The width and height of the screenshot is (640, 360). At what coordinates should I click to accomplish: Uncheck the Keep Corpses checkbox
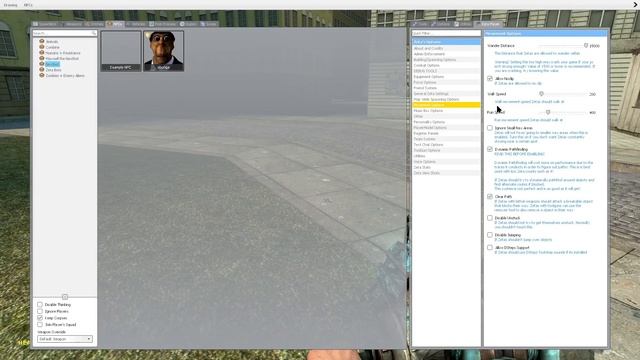[40, 318]
